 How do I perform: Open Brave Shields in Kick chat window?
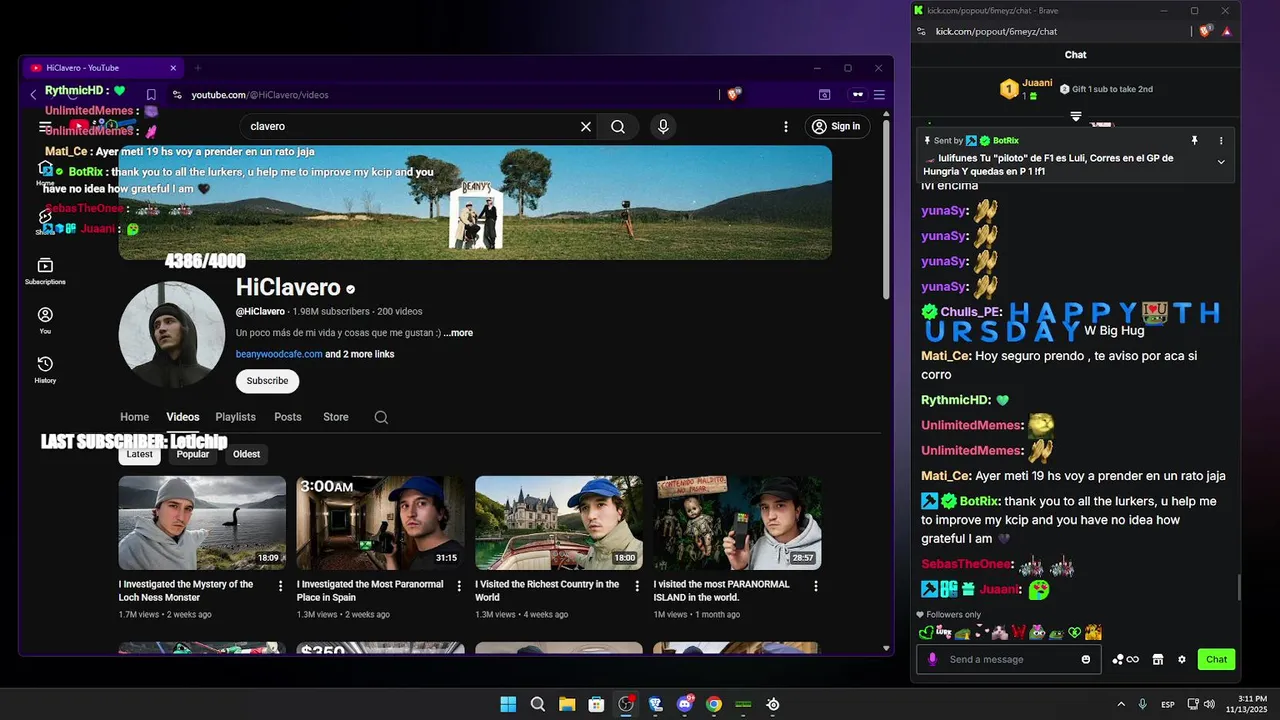pyautogui.click(x=1207, y=31)
